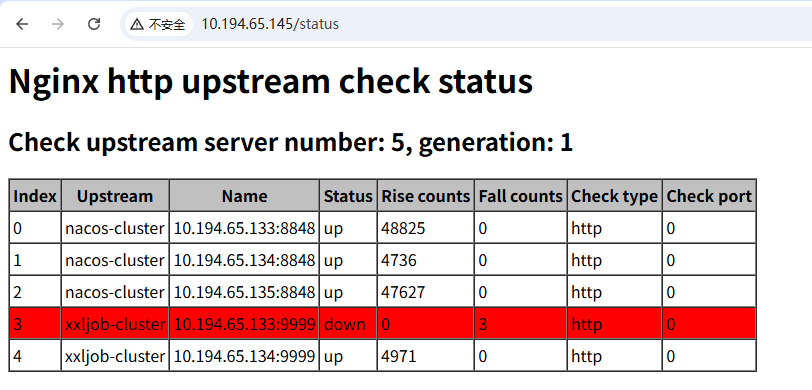This screenshot has width=812, height=390.
Task: Select server name 10.194.65.134:8848
Action: (x=244, y=260)
